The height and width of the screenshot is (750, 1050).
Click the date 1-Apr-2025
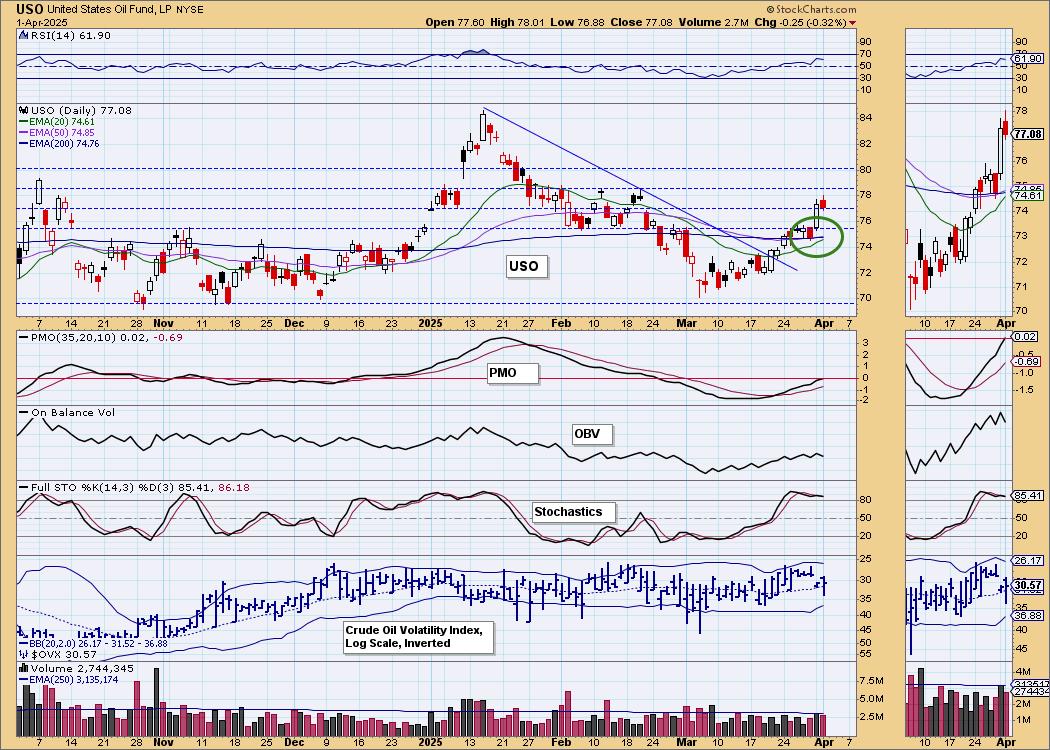pos(40,21)
